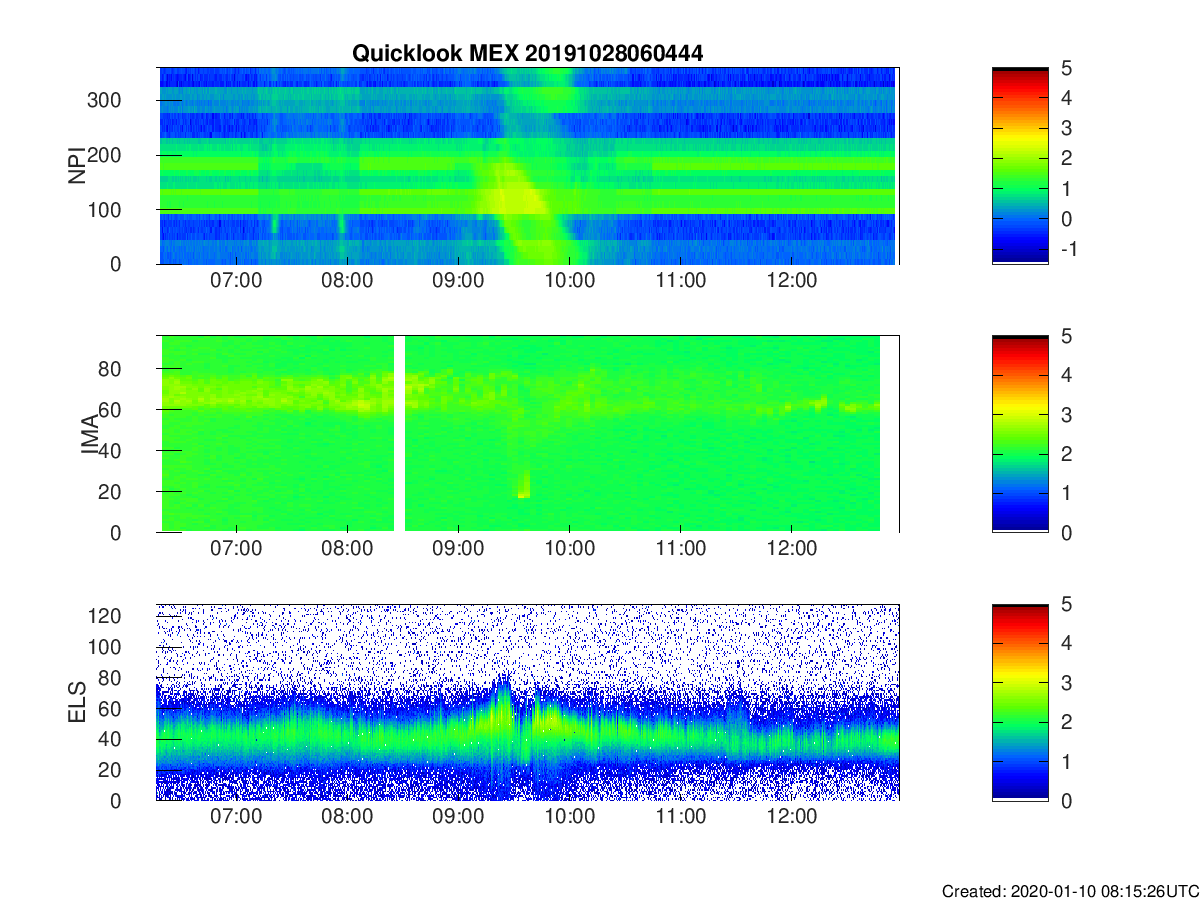Click the 3 label on NPI colorbar

pos(1065,128)
